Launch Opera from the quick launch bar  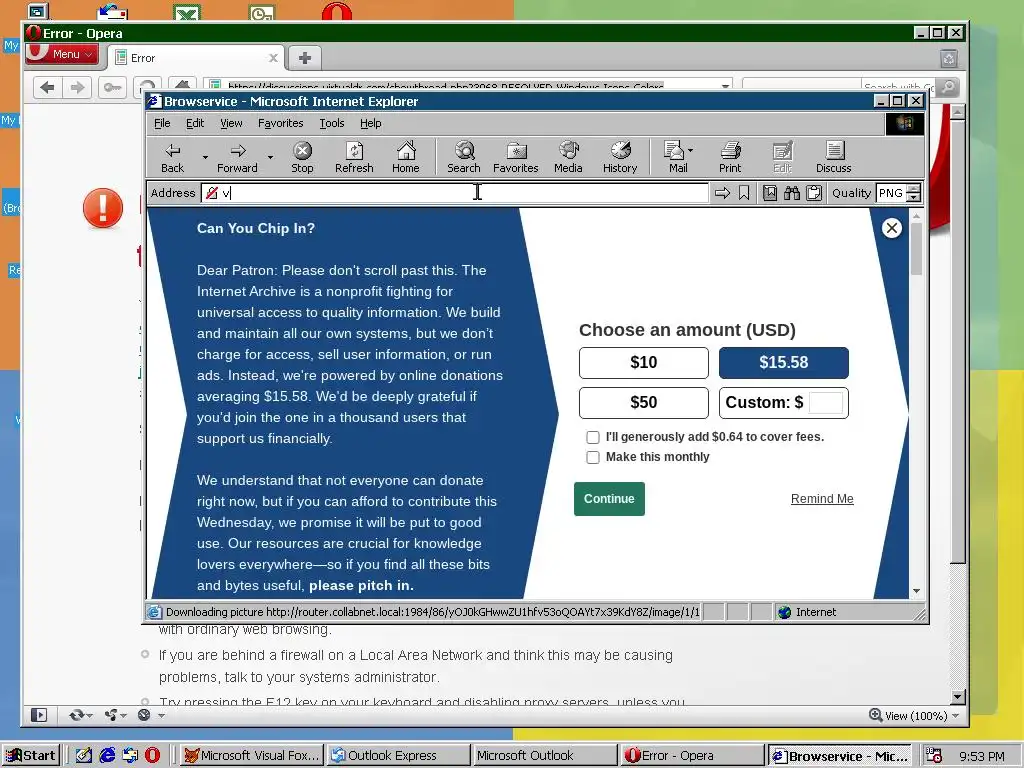pyautogui.click(x=152, y=756)
